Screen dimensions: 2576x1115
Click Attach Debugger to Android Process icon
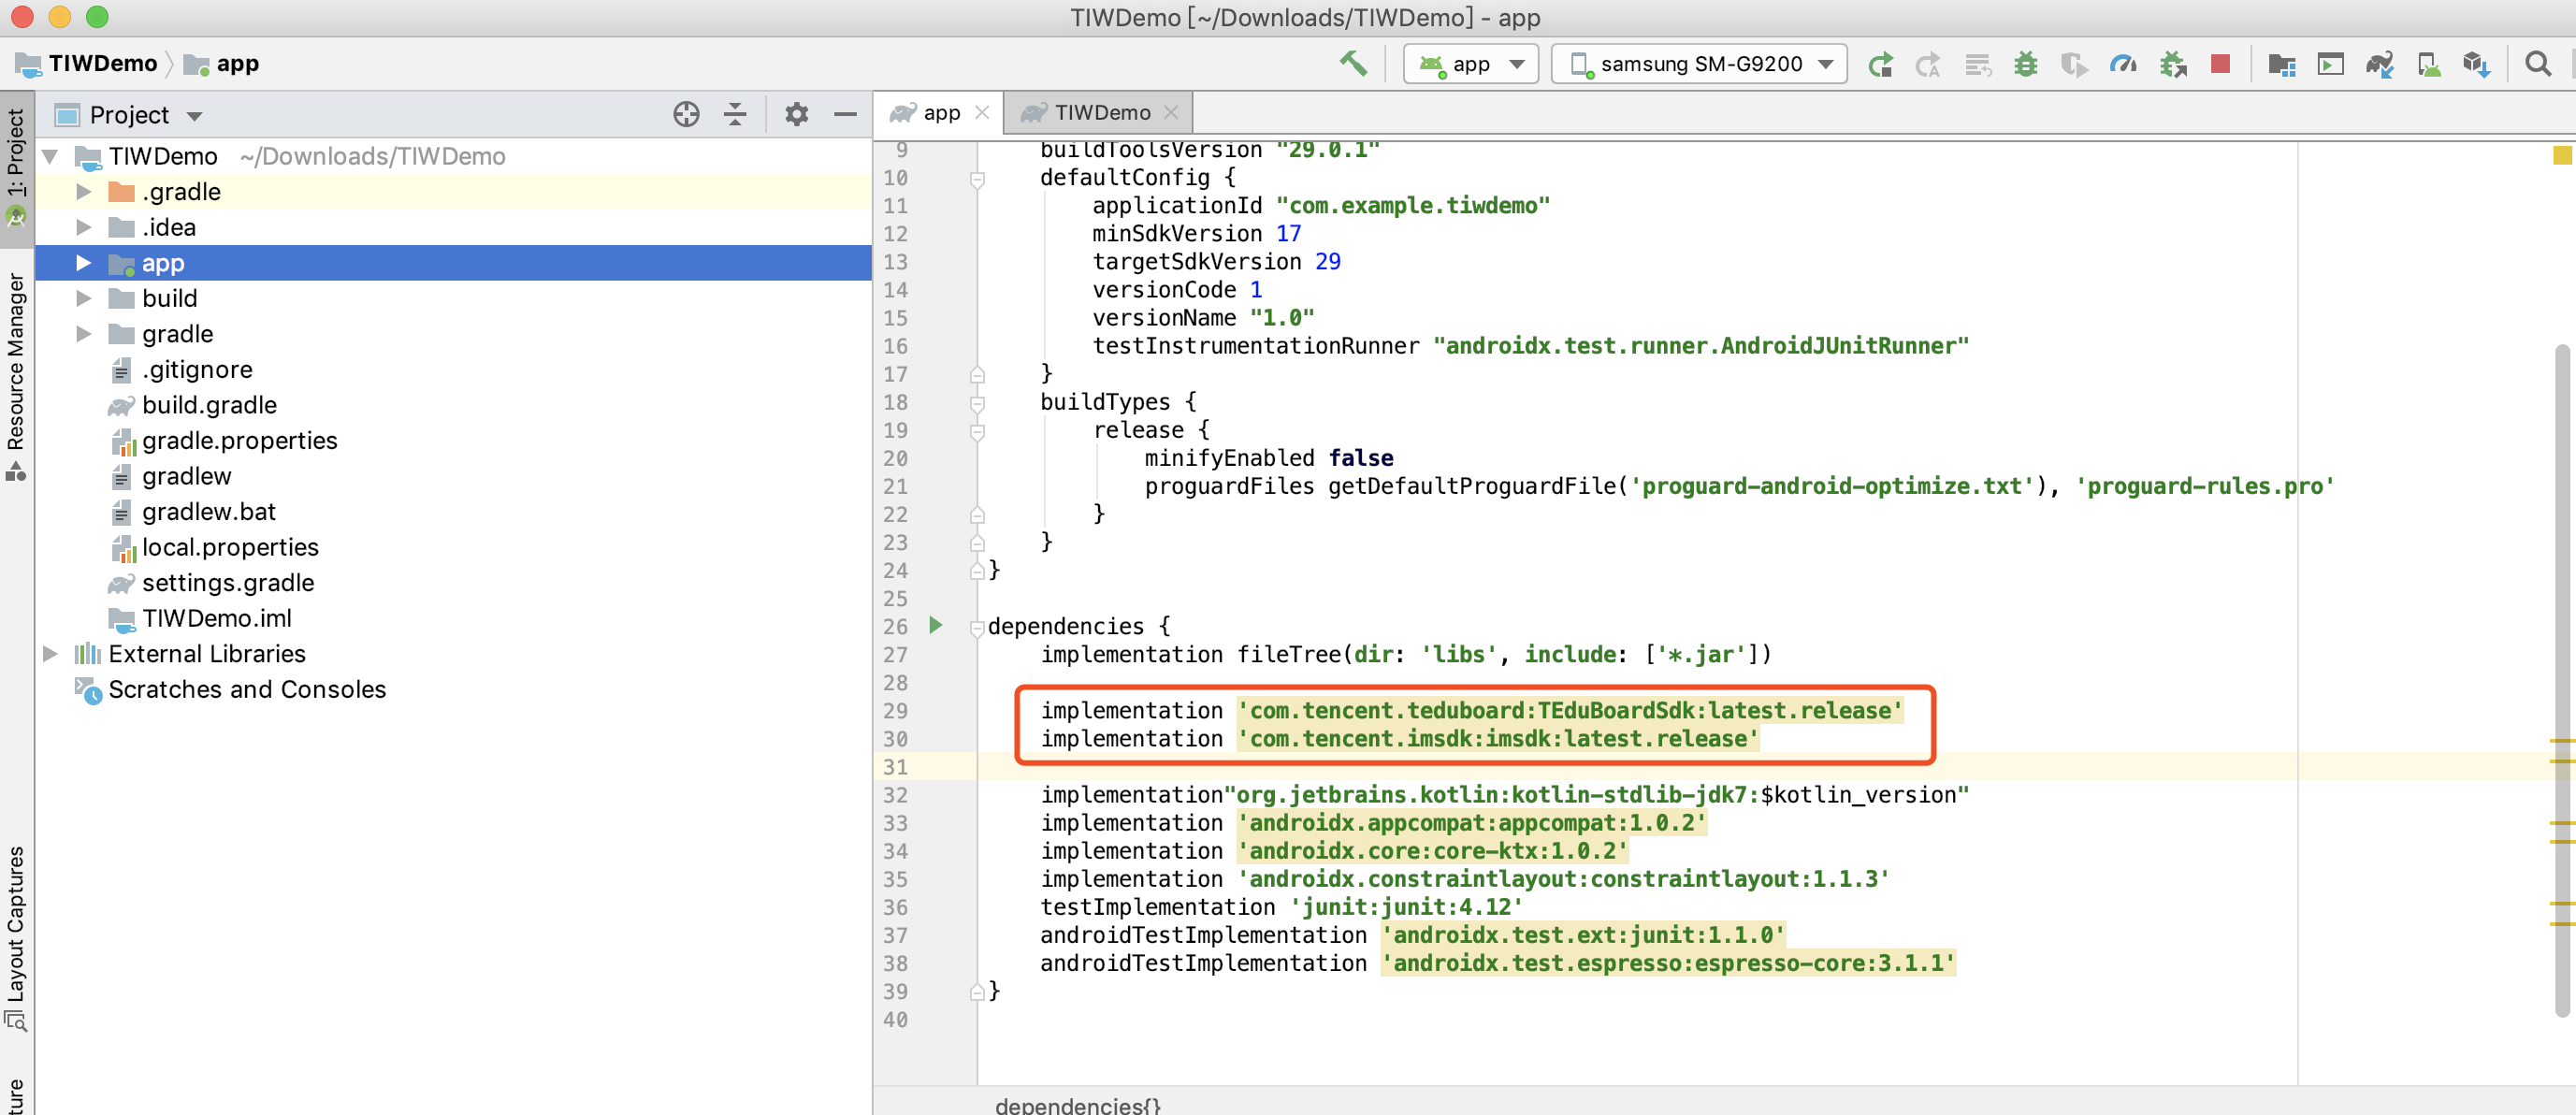(2172, 64)
